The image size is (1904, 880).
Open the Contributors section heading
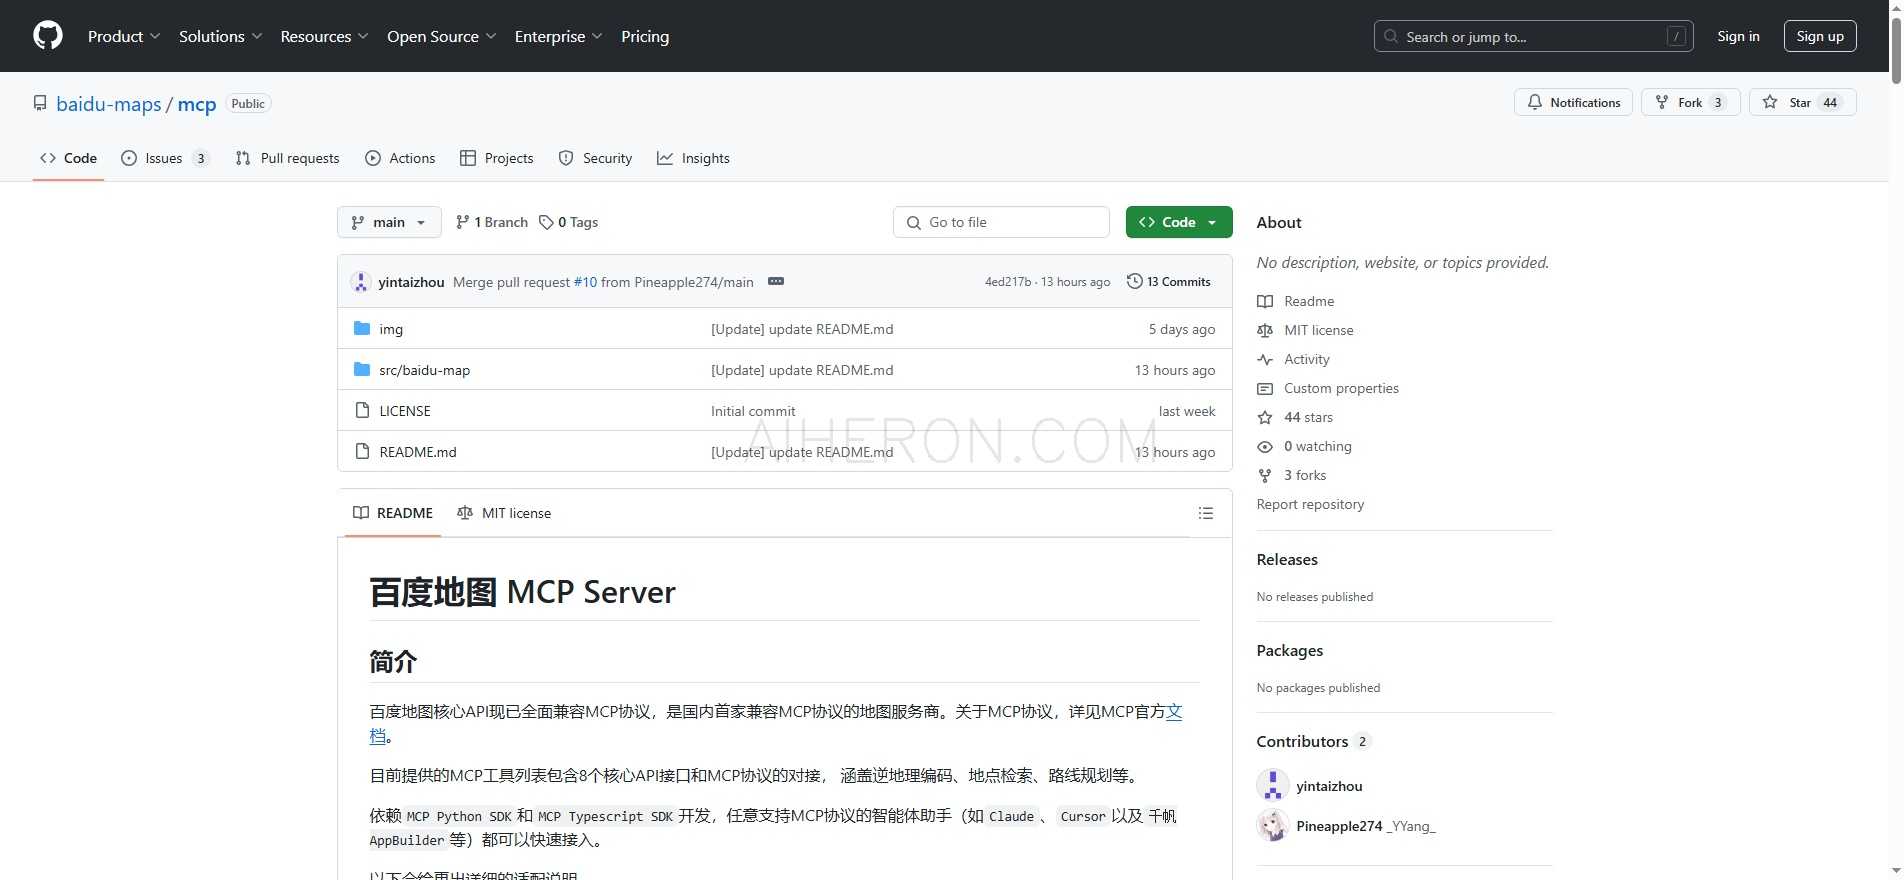[1313, 741]
